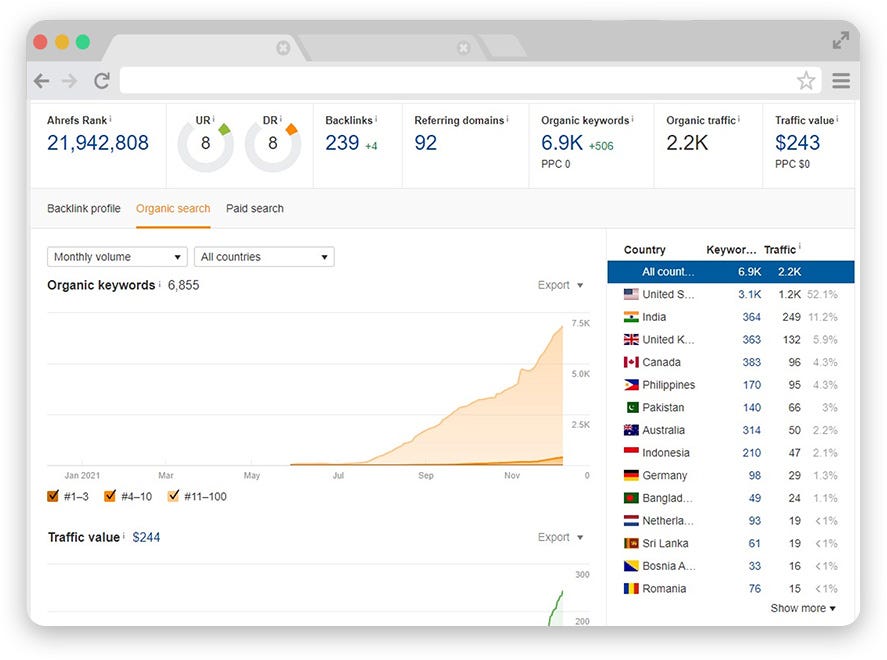Activate the third small browser tab
The image size is (887, 660).
coord(503,48)
